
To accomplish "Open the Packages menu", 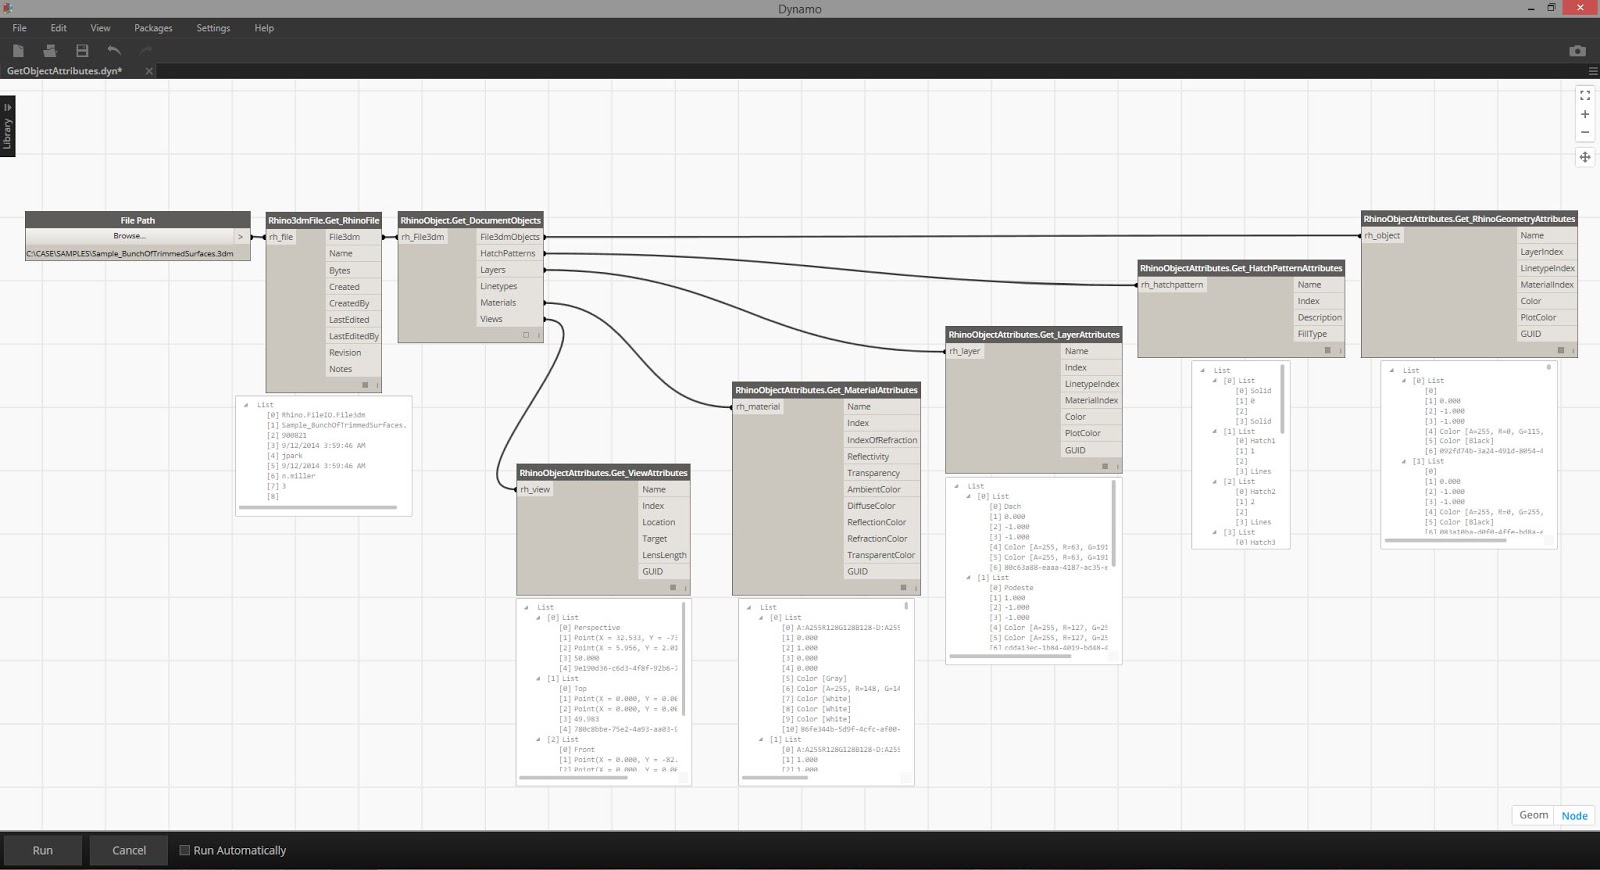I will 153,28.
